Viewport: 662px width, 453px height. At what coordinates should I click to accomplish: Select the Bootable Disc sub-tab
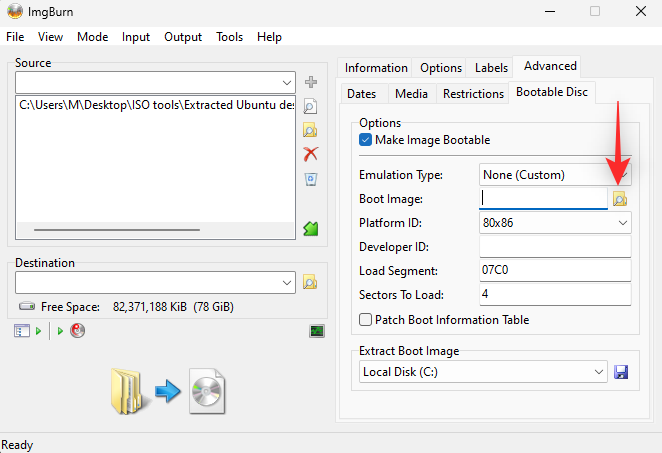552,92
